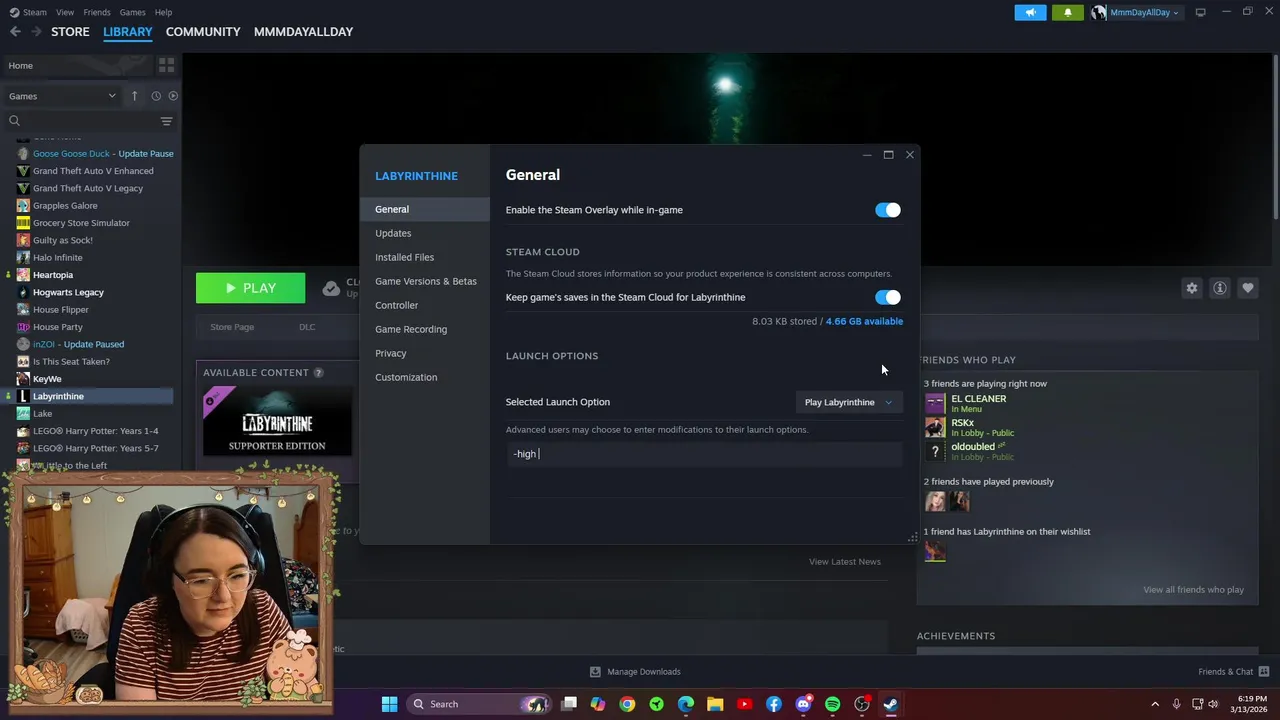This screenshot has width=1280, height=720.
Task: Click the favorite heart icon on Labyrinthine page
Action: tap(1248, 288)
